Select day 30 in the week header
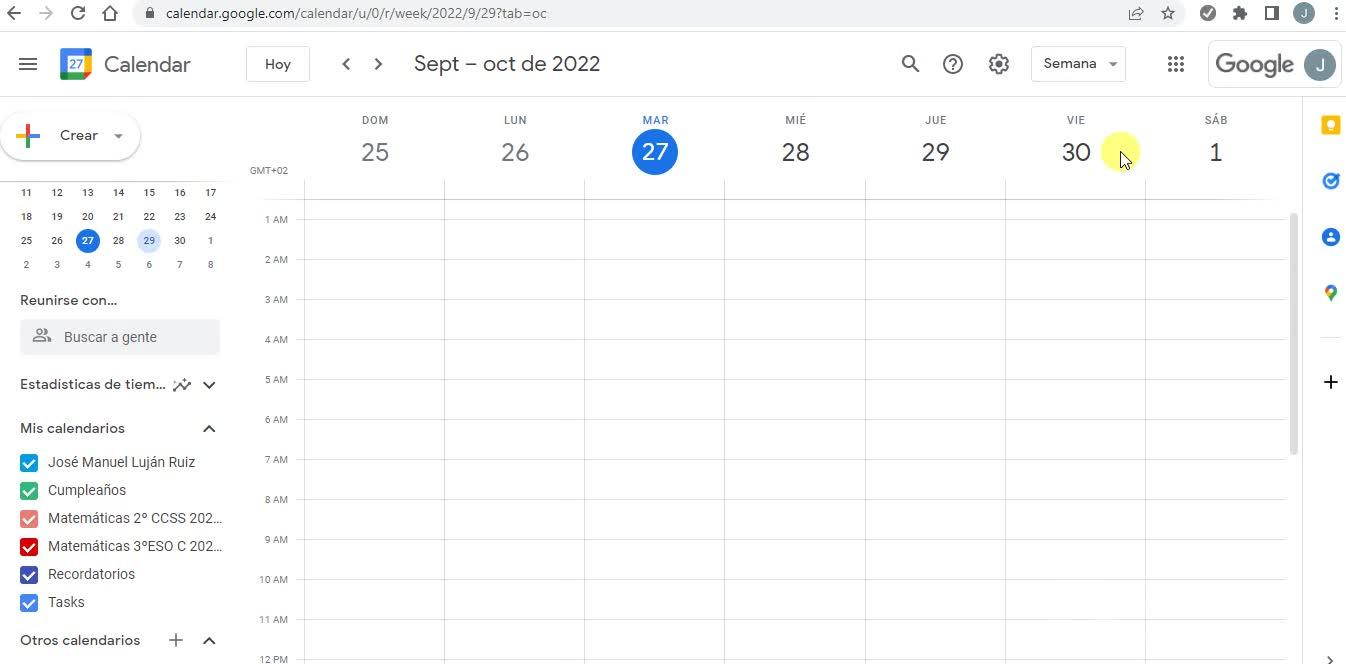 click(1075, 152)
